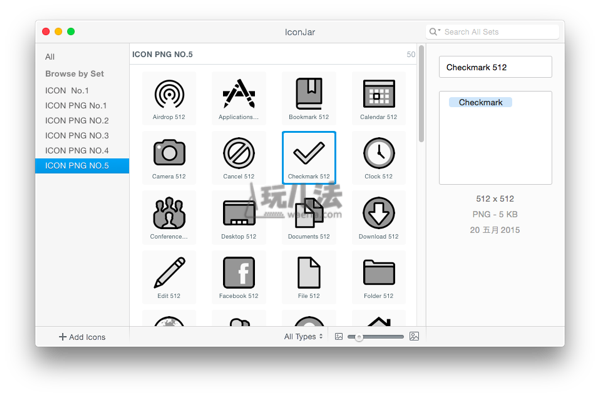Image resolution: width=600 pixels, height=397 pixels.
Task: Select the Cancel 512 icon
Action: (239, 158)
